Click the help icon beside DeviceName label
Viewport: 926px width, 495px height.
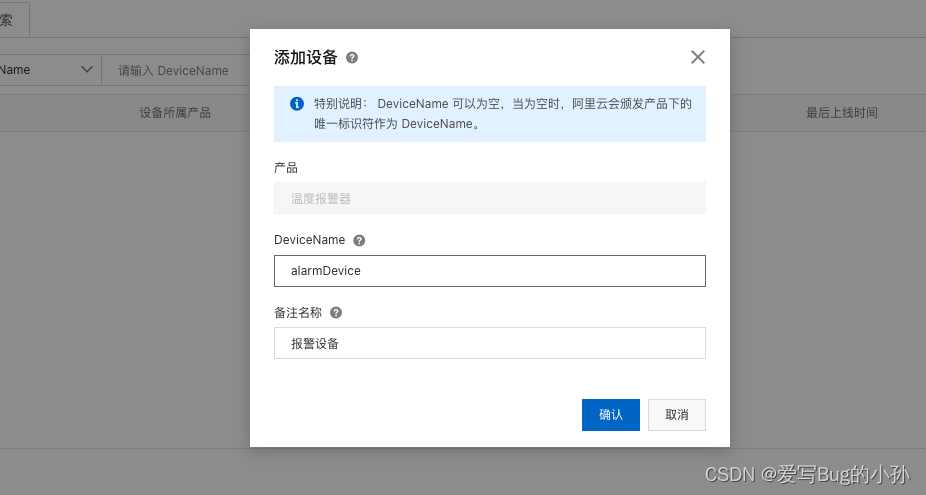(x=359, y=240)
